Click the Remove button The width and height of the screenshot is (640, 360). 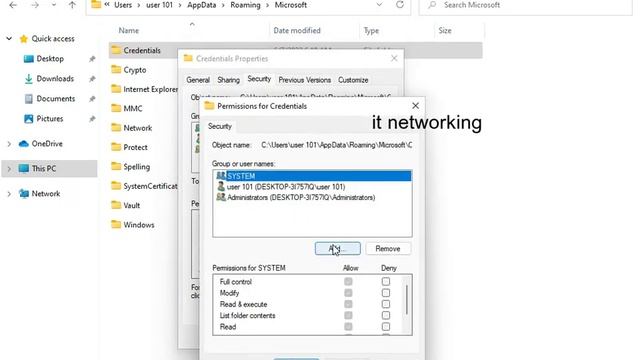click(388, 249)
